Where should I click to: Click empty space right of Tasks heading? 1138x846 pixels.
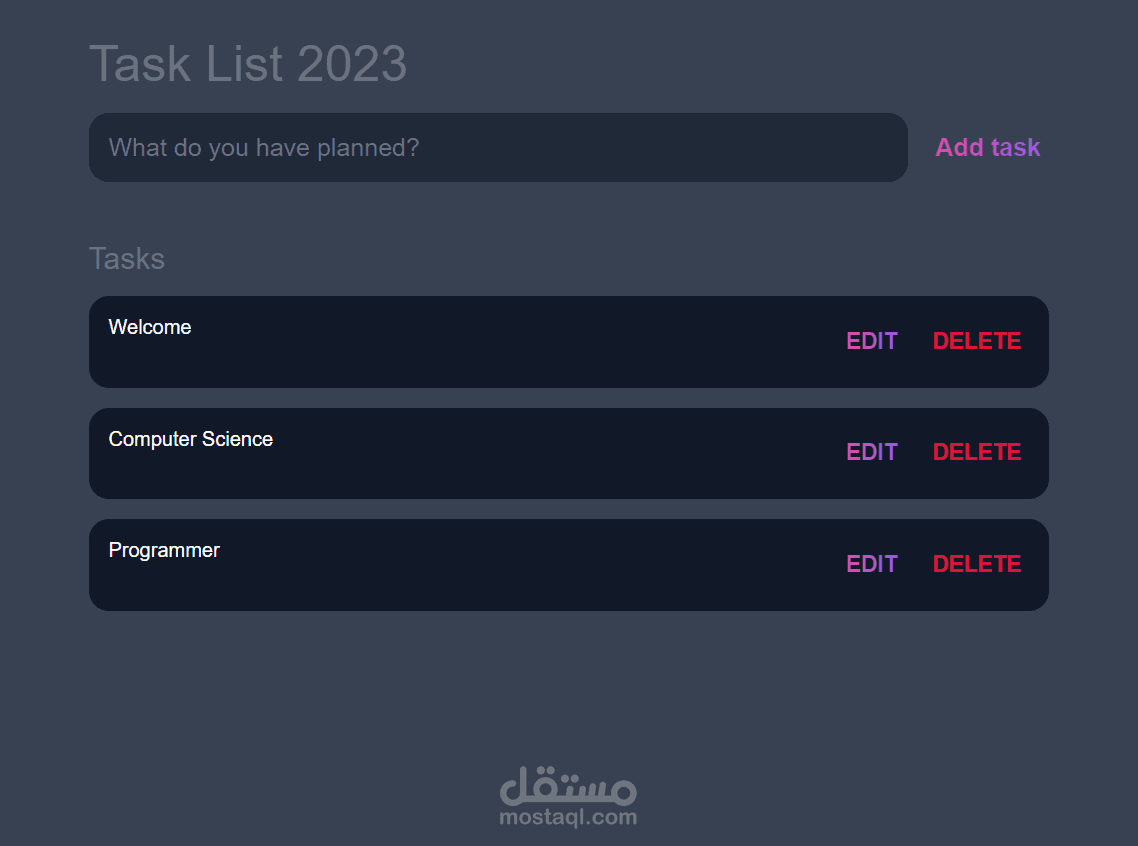tap(600, 259)
